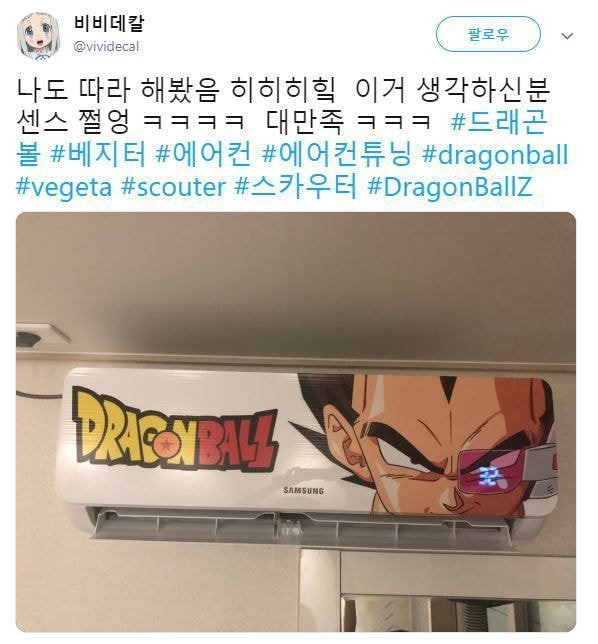Click the scouter display in the photo
This screenshot has height=644, width=598.
[489, 474]
